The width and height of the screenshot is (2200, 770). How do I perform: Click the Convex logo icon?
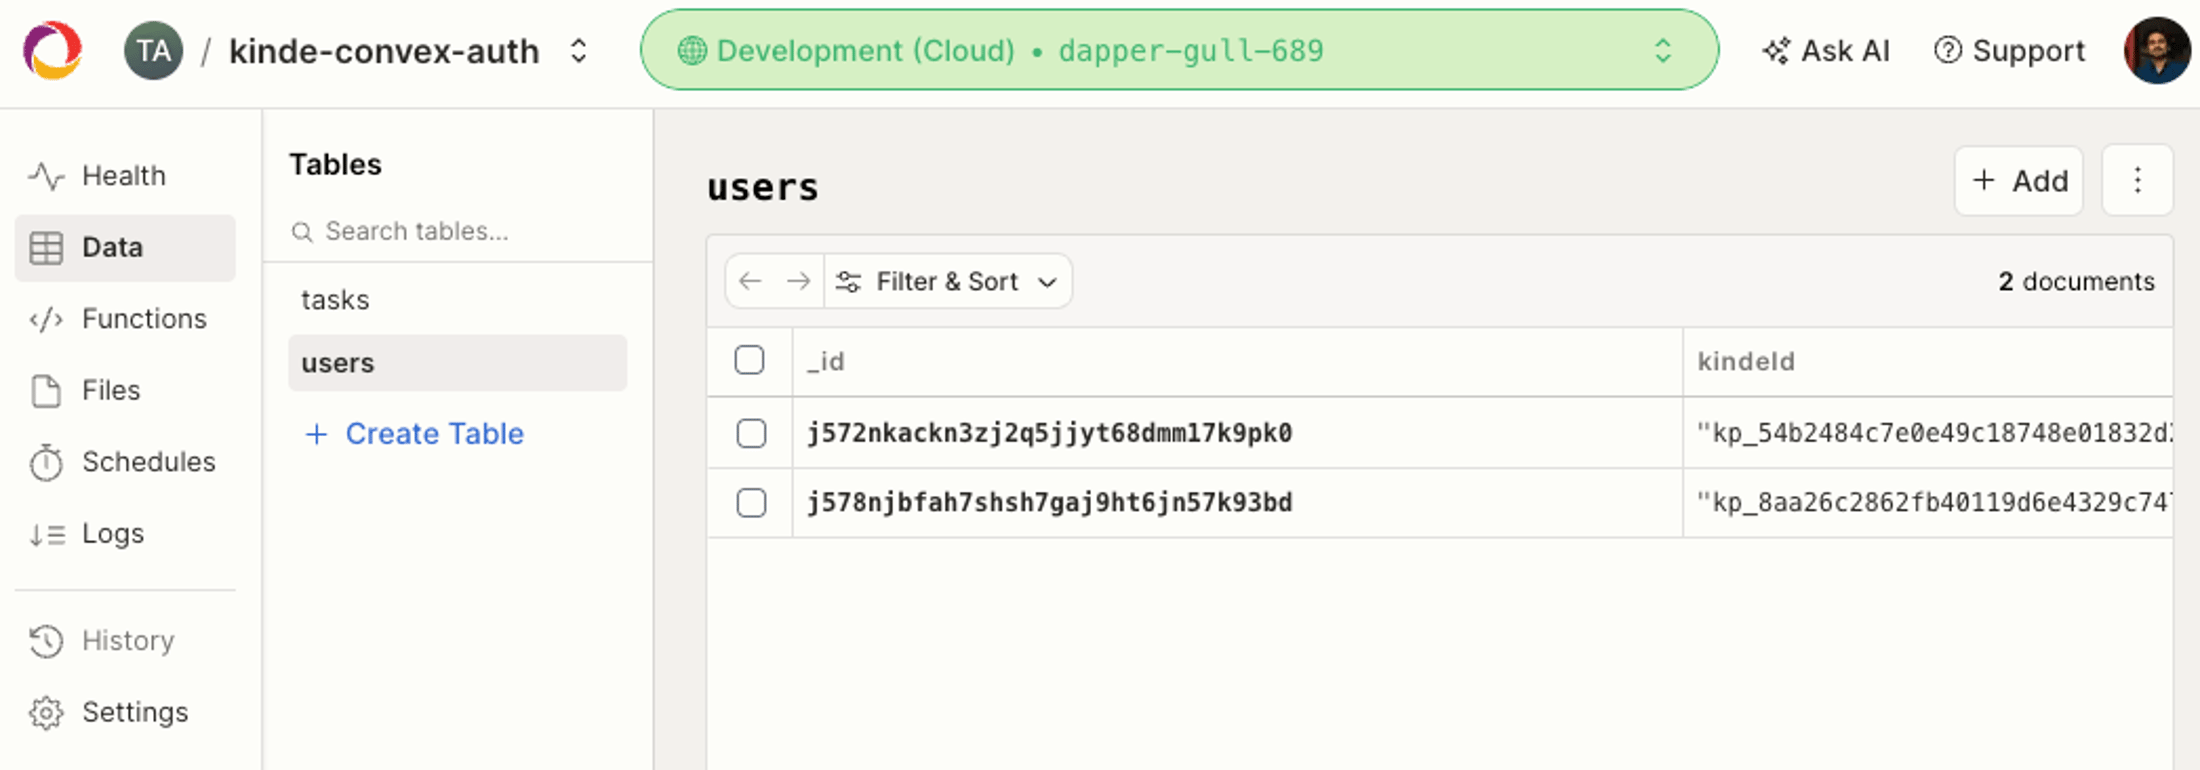pos(52,50)
